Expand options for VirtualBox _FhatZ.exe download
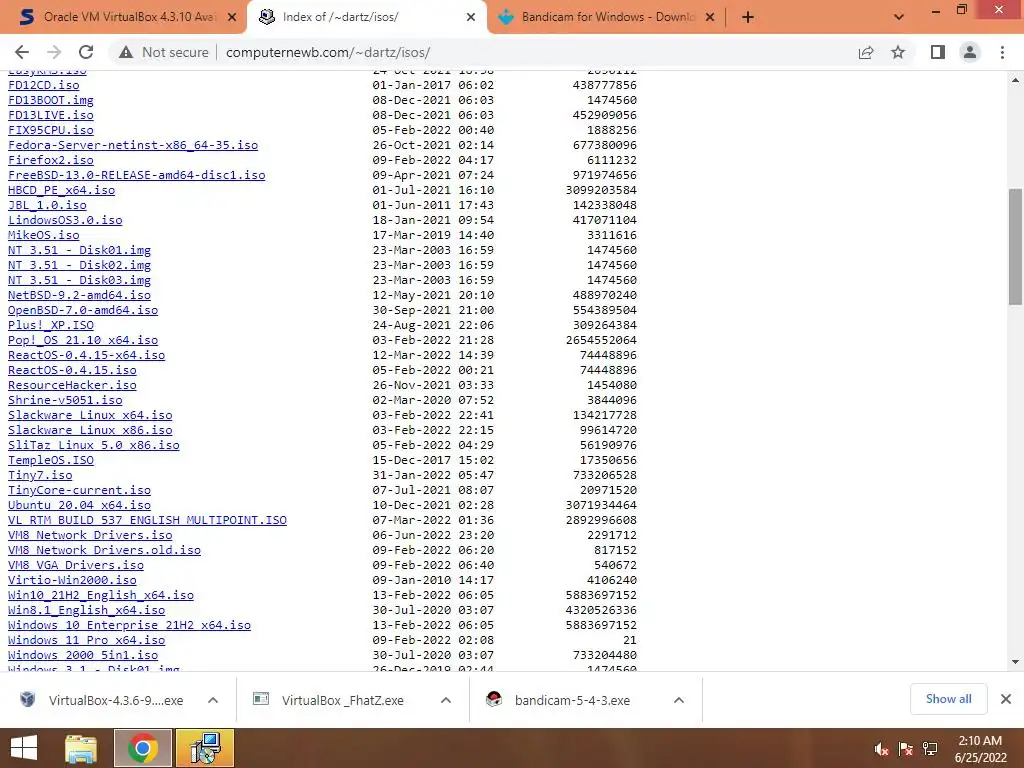The height and width of the screenshot is (768, 1024). tap(446, 700)
